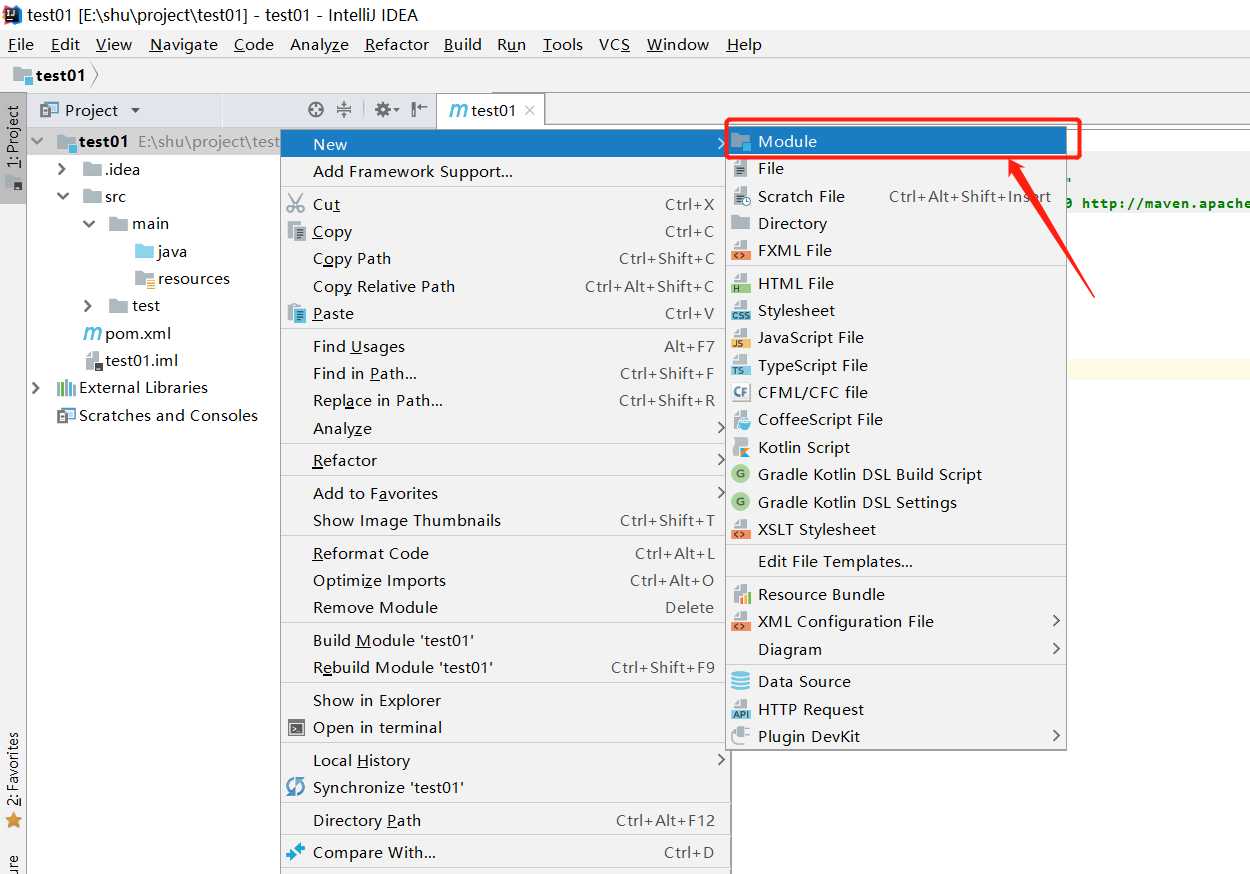
Task: Expand the .idea folder
Action: 62,169
